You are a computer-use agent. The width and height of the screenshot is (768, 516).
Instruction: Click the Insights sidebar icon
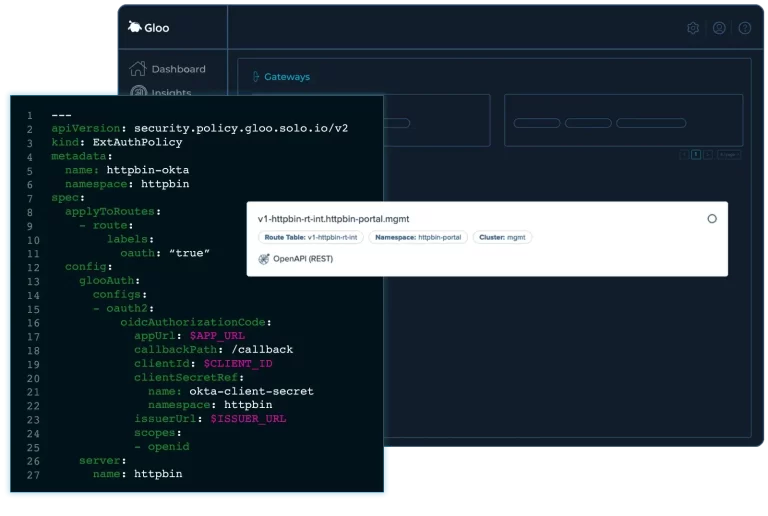click(138, 92)
